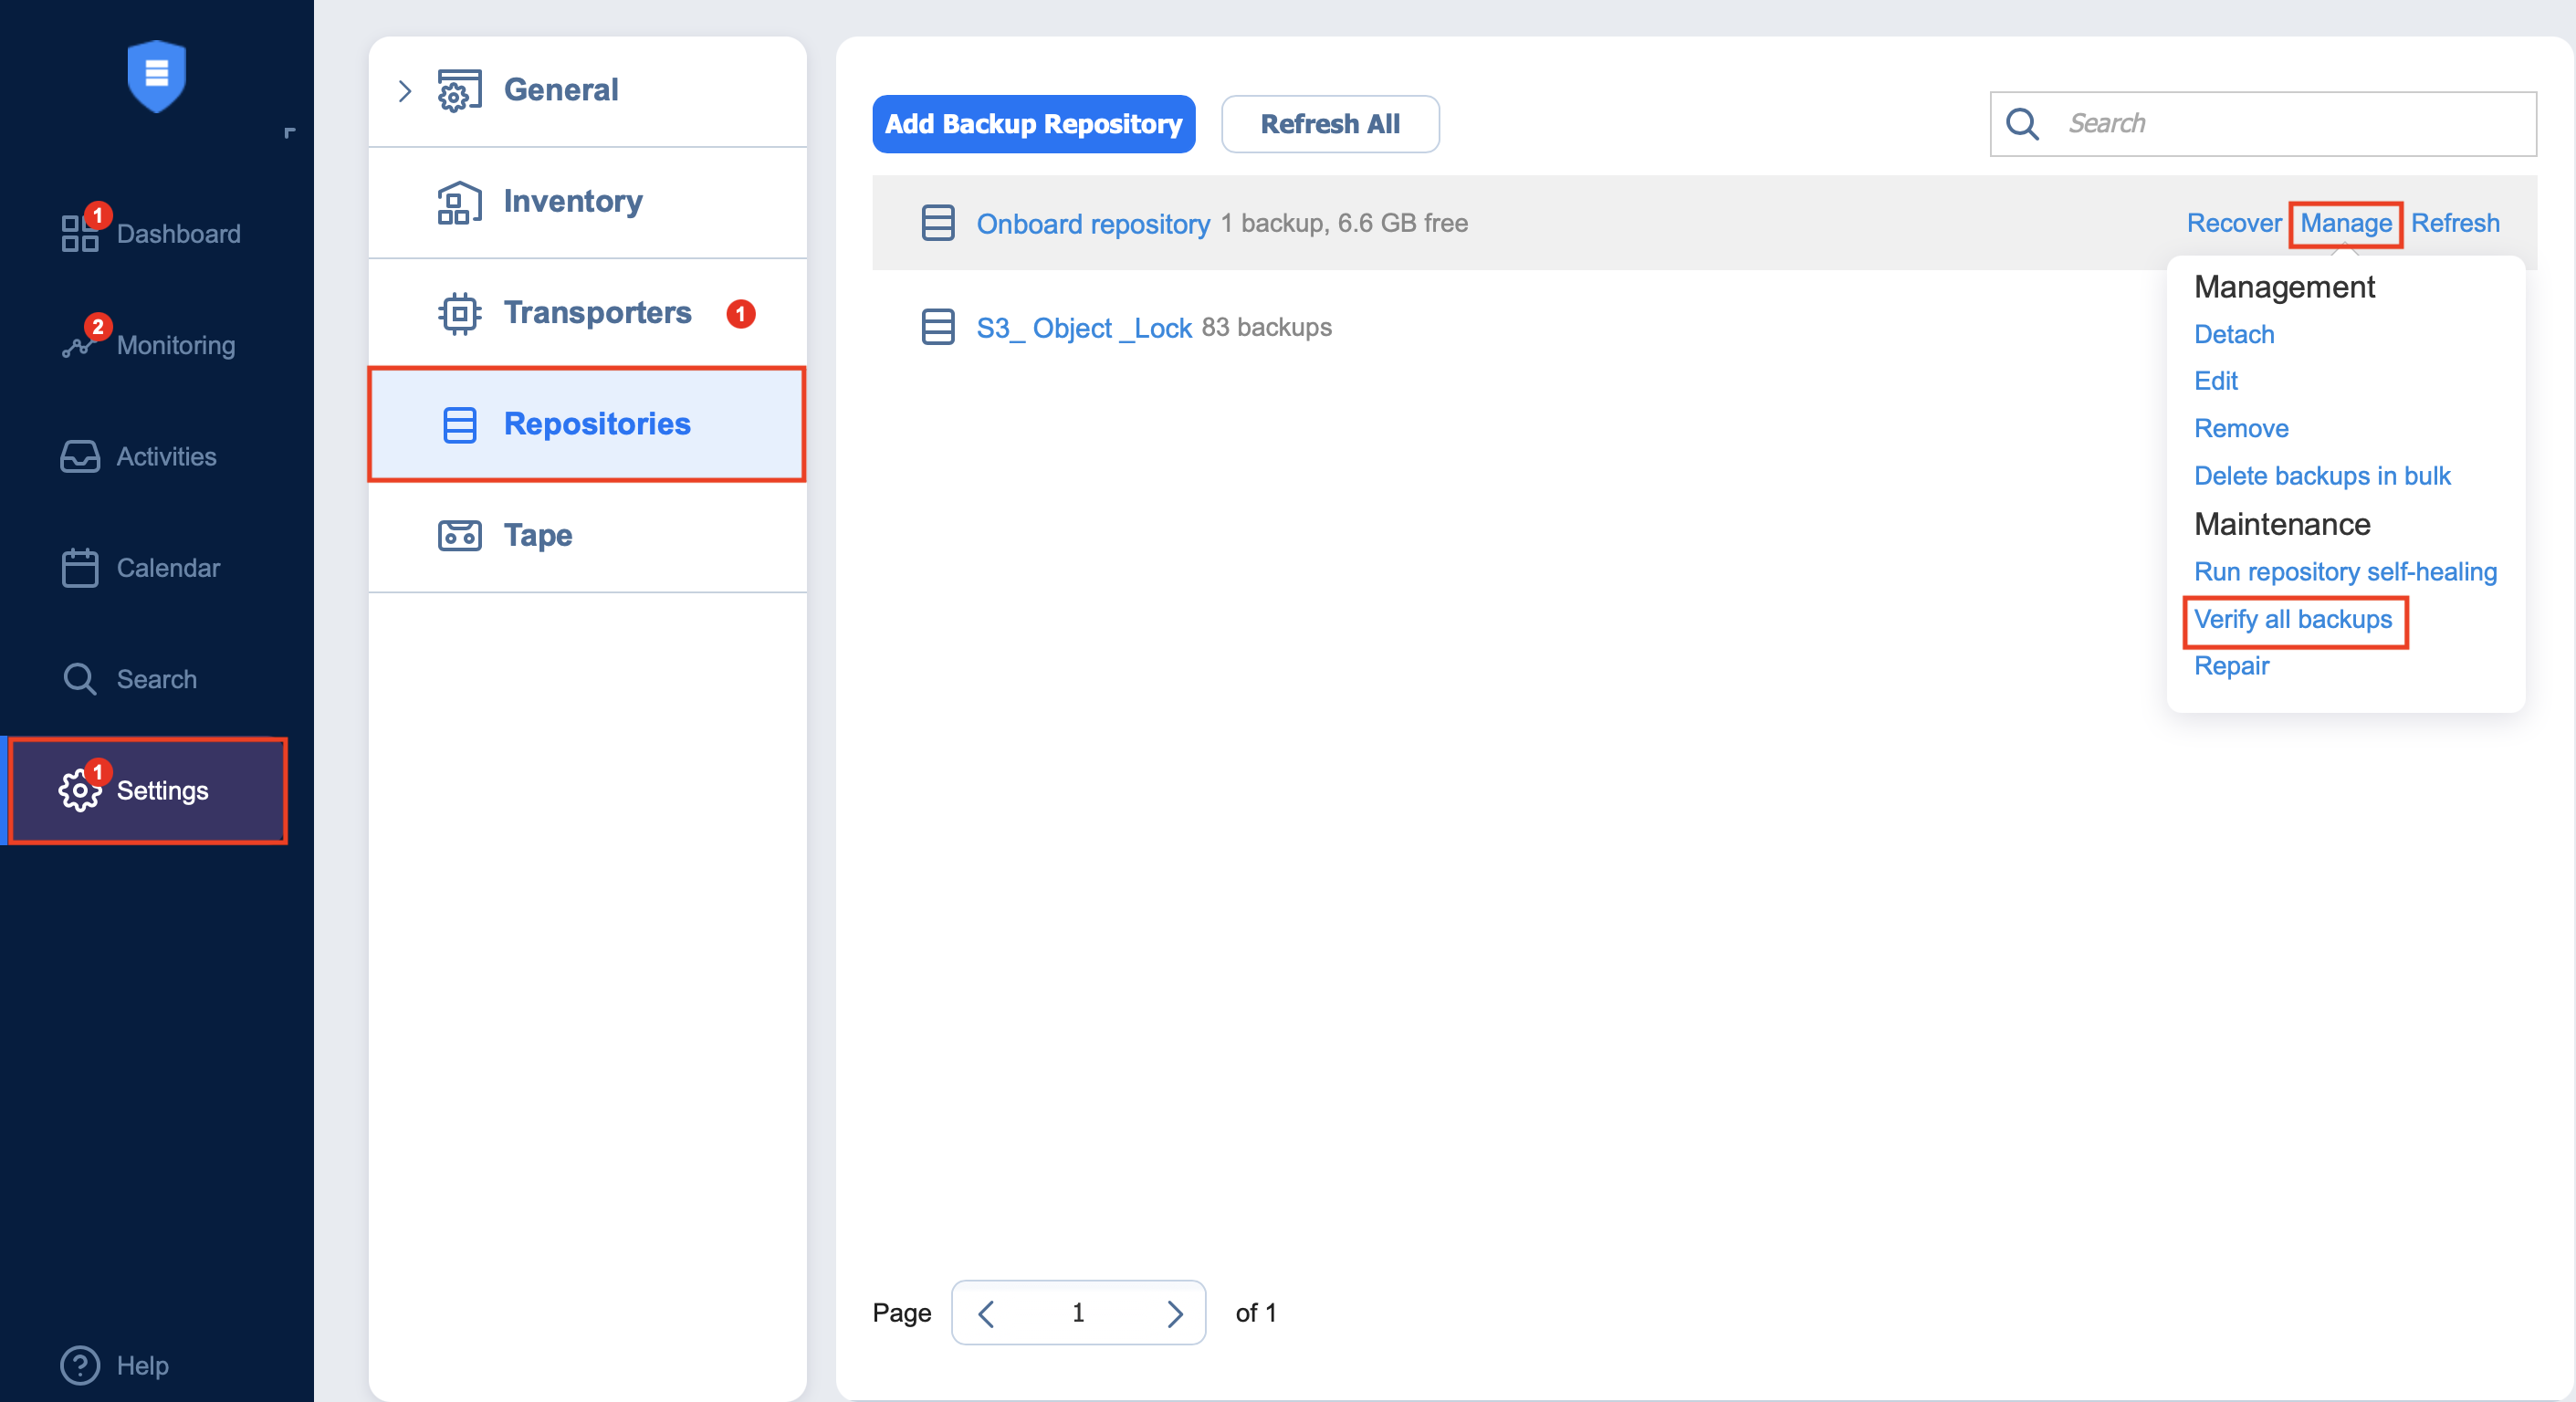Click the Repositories stack icon
Viewport: 2576px width, 1402px height.
[x=459, y=425]
